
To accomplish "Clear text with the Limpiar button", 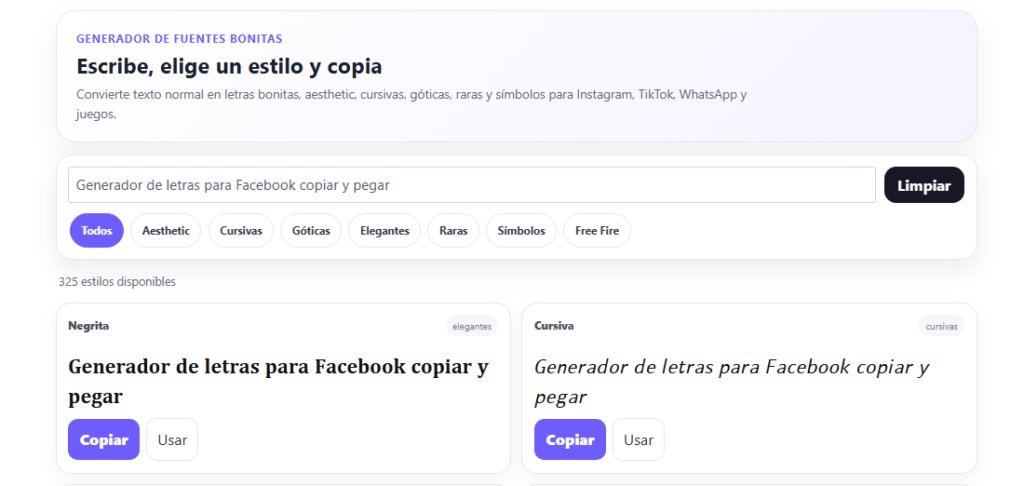I will 924,185.
